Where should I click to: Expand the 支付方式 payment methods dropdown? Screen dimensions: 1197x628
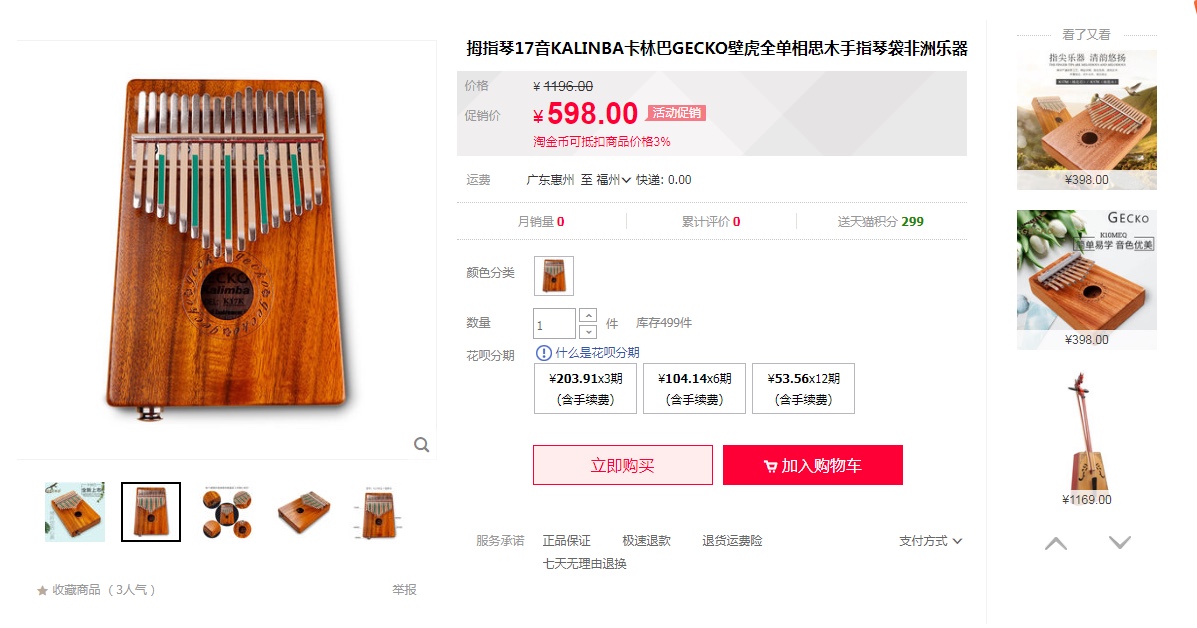point(931,541)
